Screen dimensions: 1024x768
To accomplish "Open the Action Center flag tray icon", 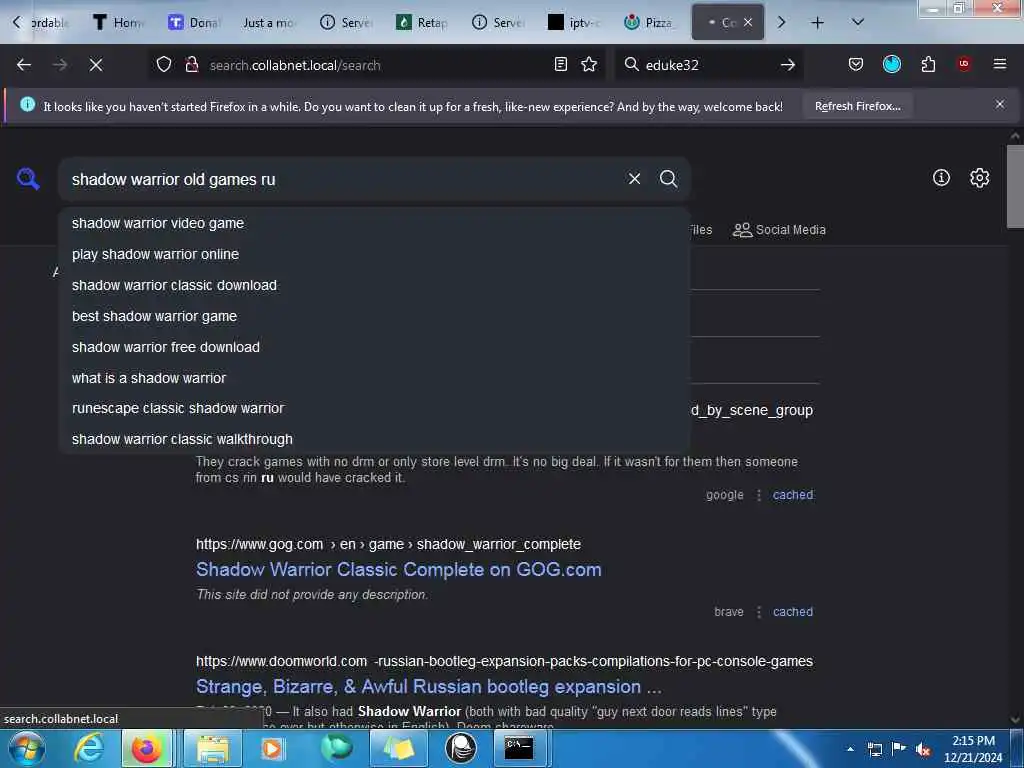I will [899, 748].
